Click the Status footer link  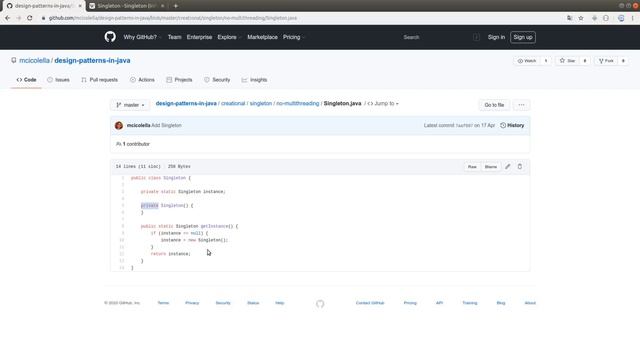tap(253, 303)
